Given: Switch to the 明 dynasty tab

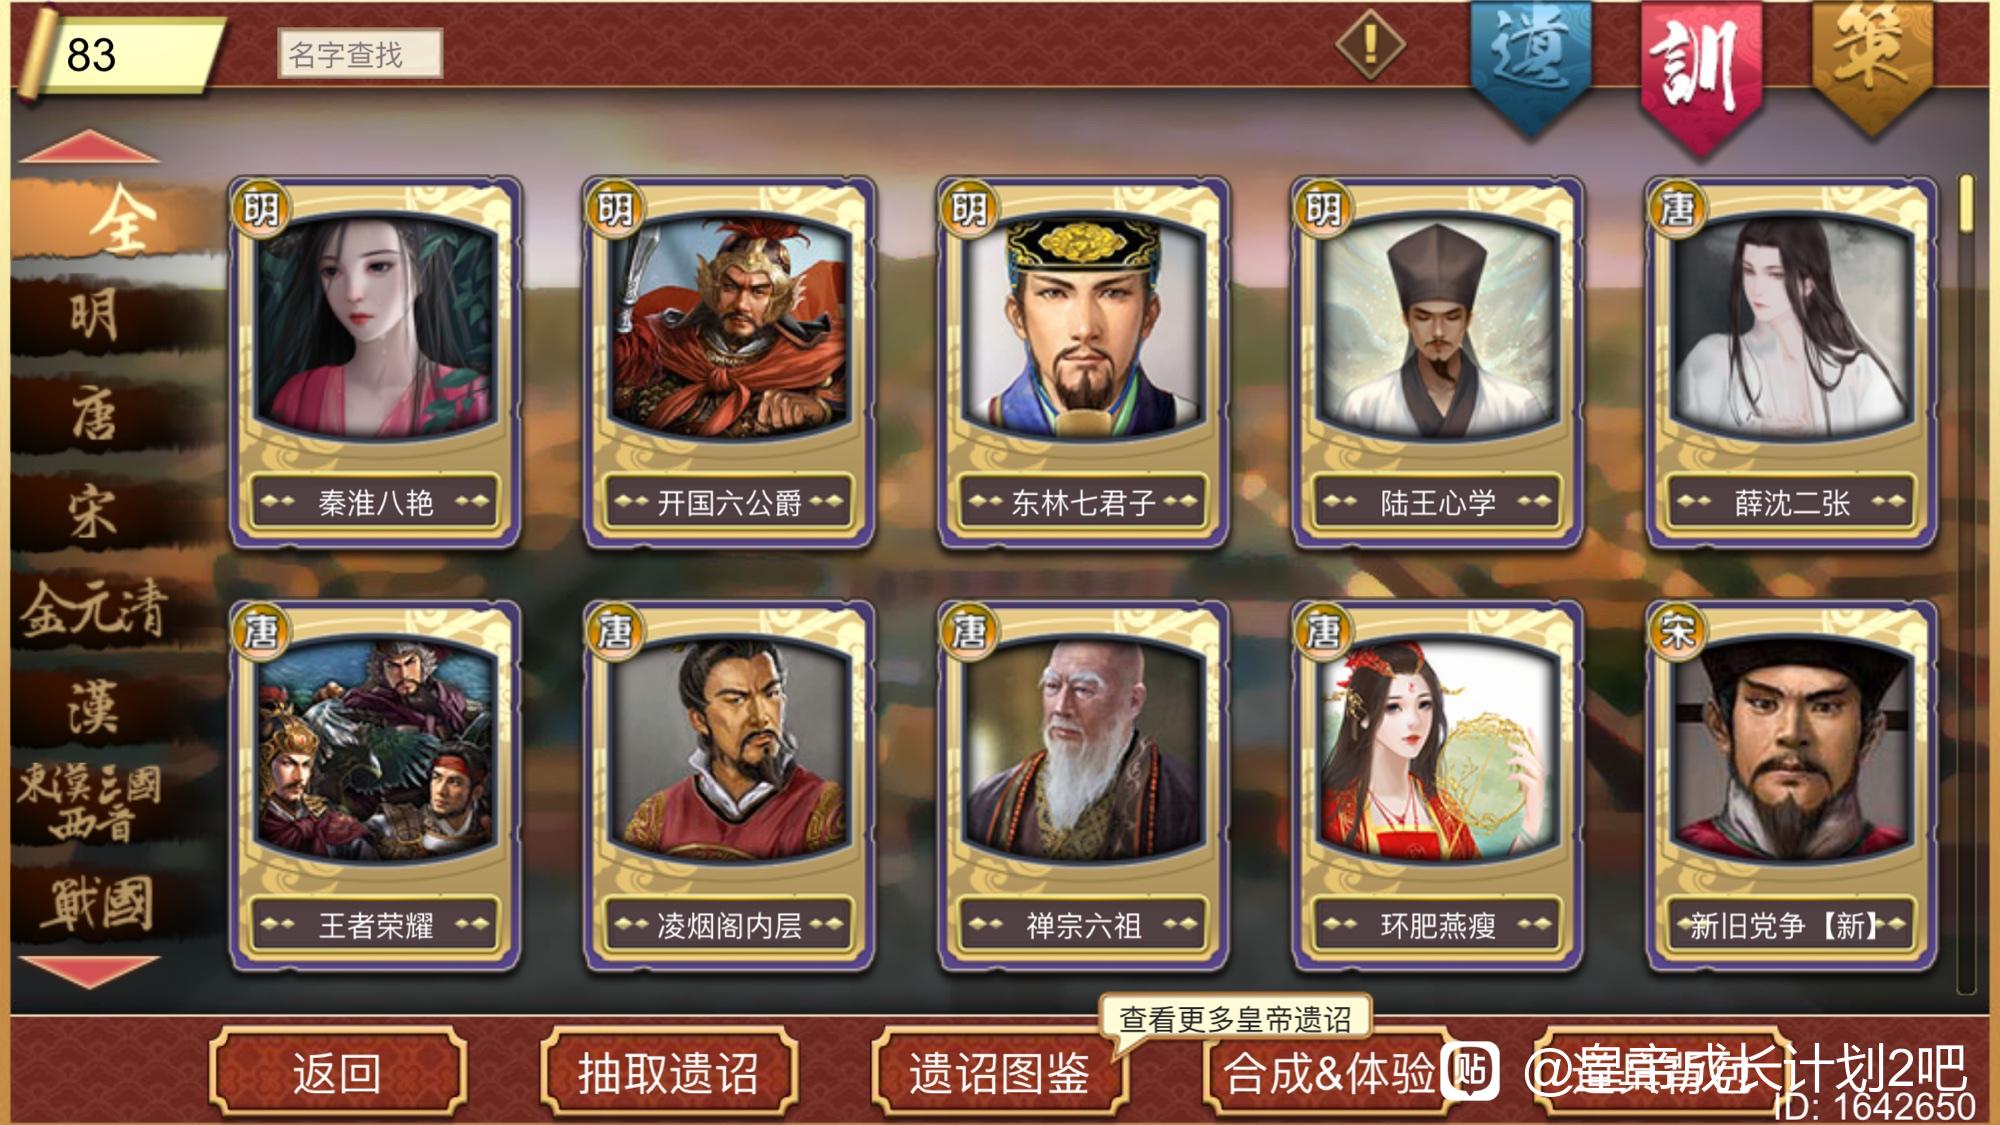Looking at the screenshot, I should point(93,317).
